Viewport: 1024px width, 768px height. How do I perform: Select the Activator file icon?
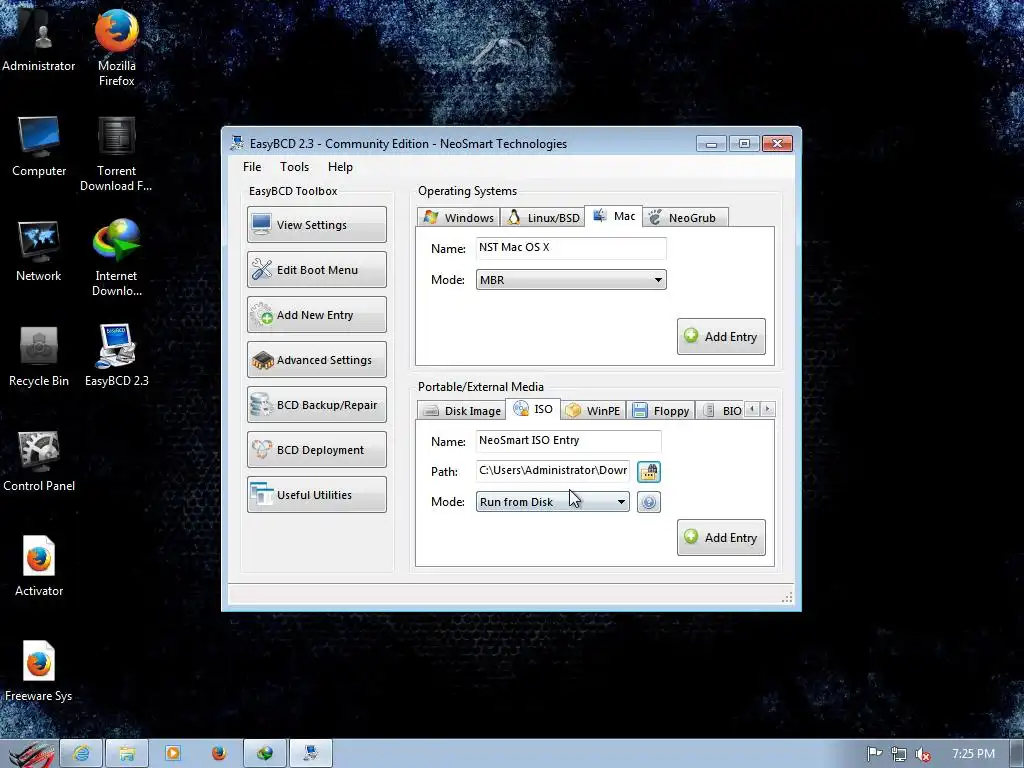[39, 566]
